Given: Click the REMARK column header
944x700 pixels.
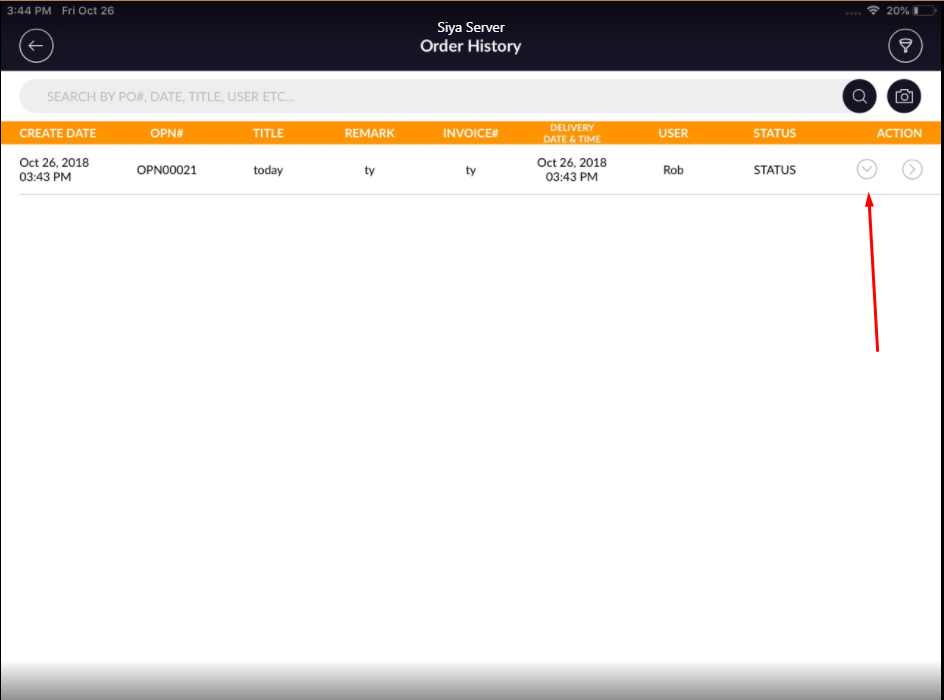Looking at the screenshot, I should 370,133.
